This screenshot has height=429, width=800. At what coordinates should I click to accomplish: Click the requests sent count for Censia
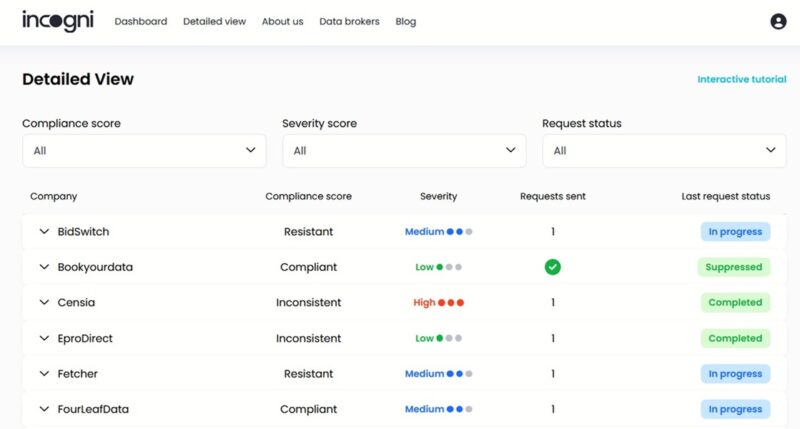pyautogui.click(x=553, y=302)
